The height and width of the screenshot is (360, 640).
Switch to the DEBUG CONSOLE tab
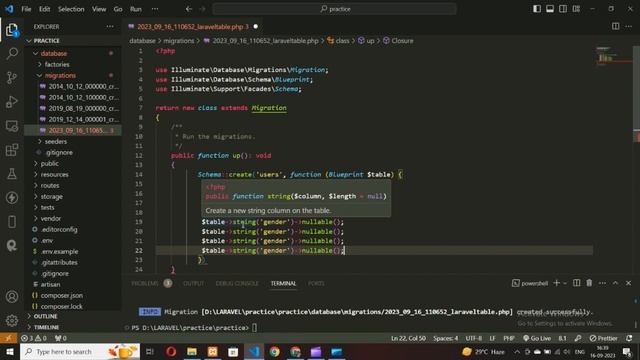point(237,283)
